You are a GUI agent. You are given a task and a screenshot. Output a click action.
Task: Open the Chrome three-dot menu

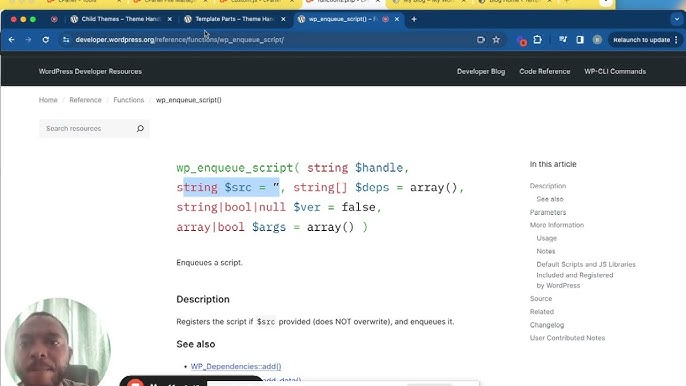pos(676,40)
